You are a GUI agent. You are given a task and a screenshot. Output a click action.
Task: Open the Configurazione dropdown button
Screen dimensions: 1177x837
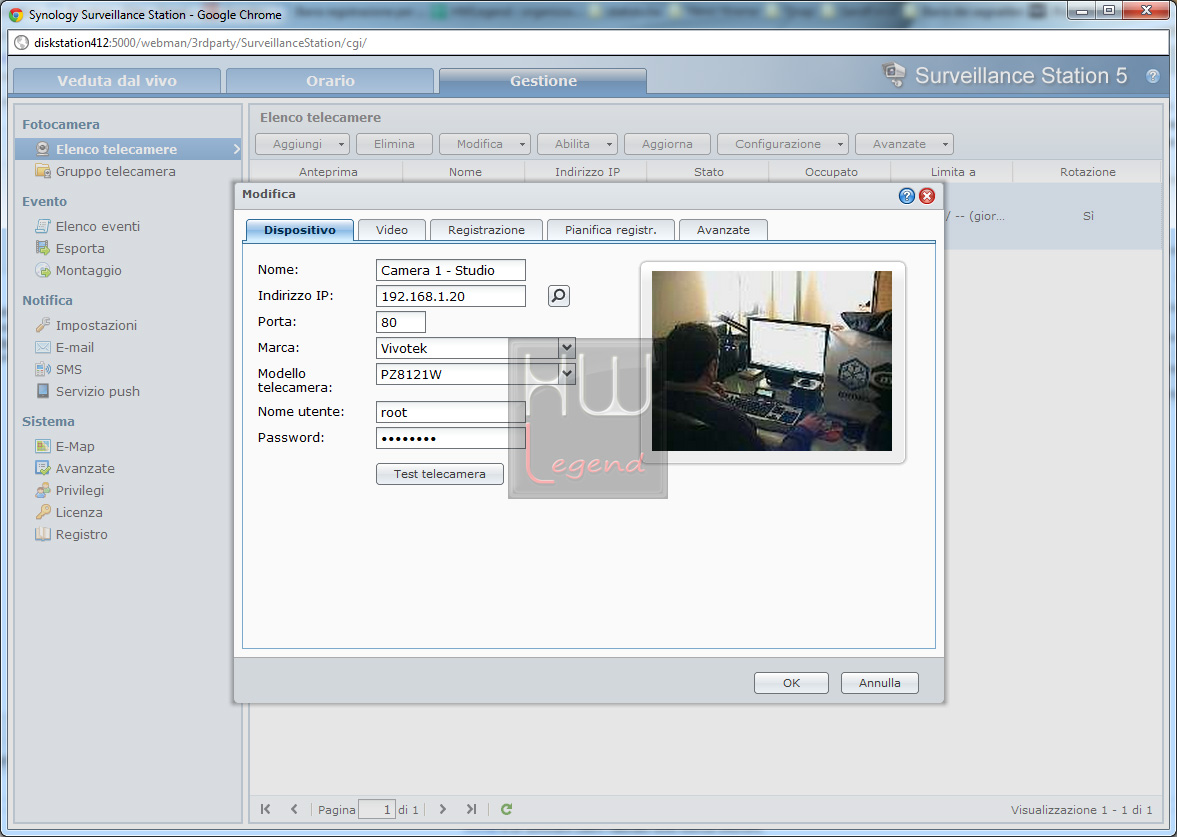(x=783, y=144)
